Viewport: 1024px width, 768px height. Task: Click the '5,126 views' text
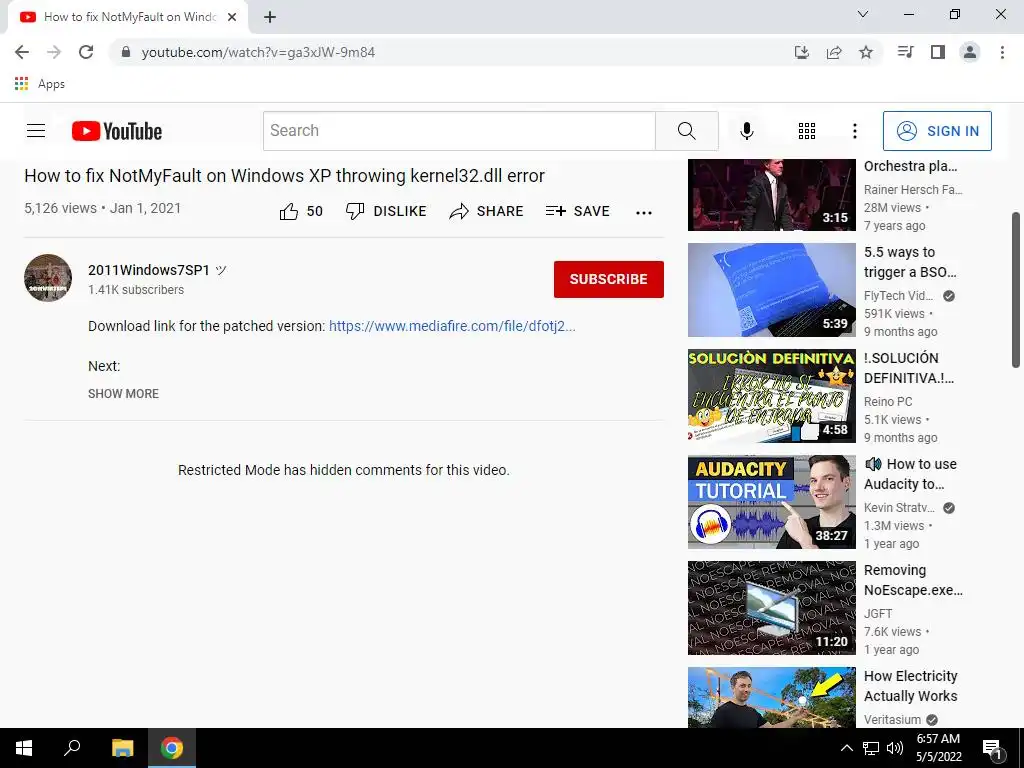(x=60, y=208)
